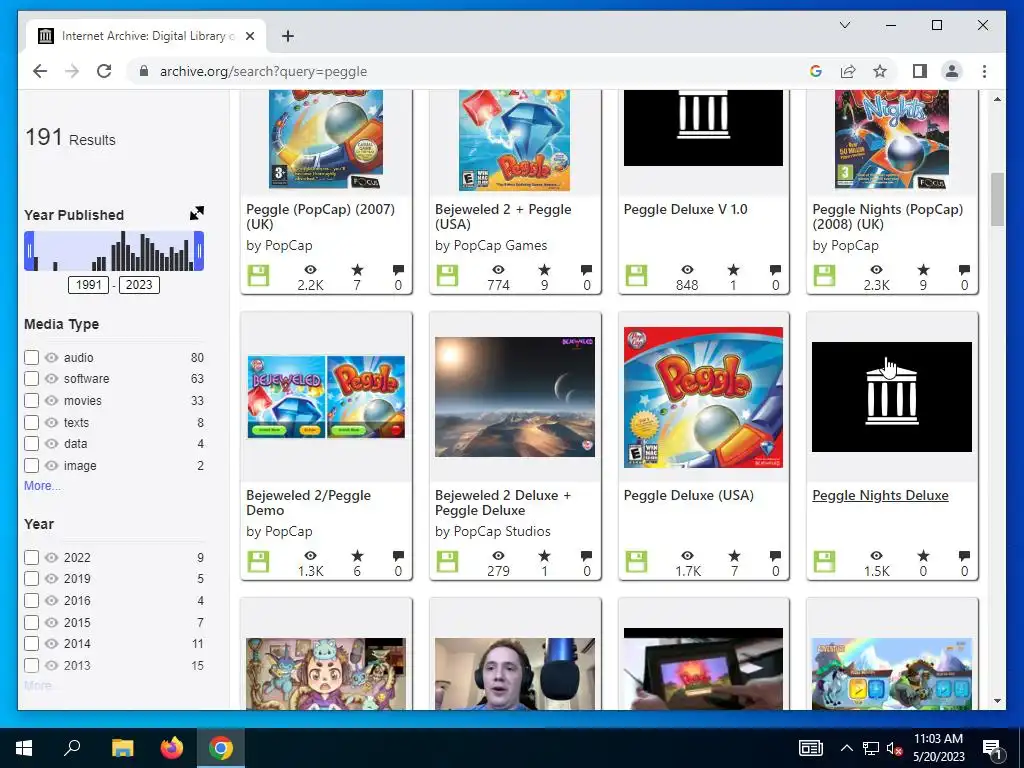Open the planet landscape thumbnail of Bejeweled 2 Deluxe
This screenshot has height=768, width=1024.
tap(515, 397)
